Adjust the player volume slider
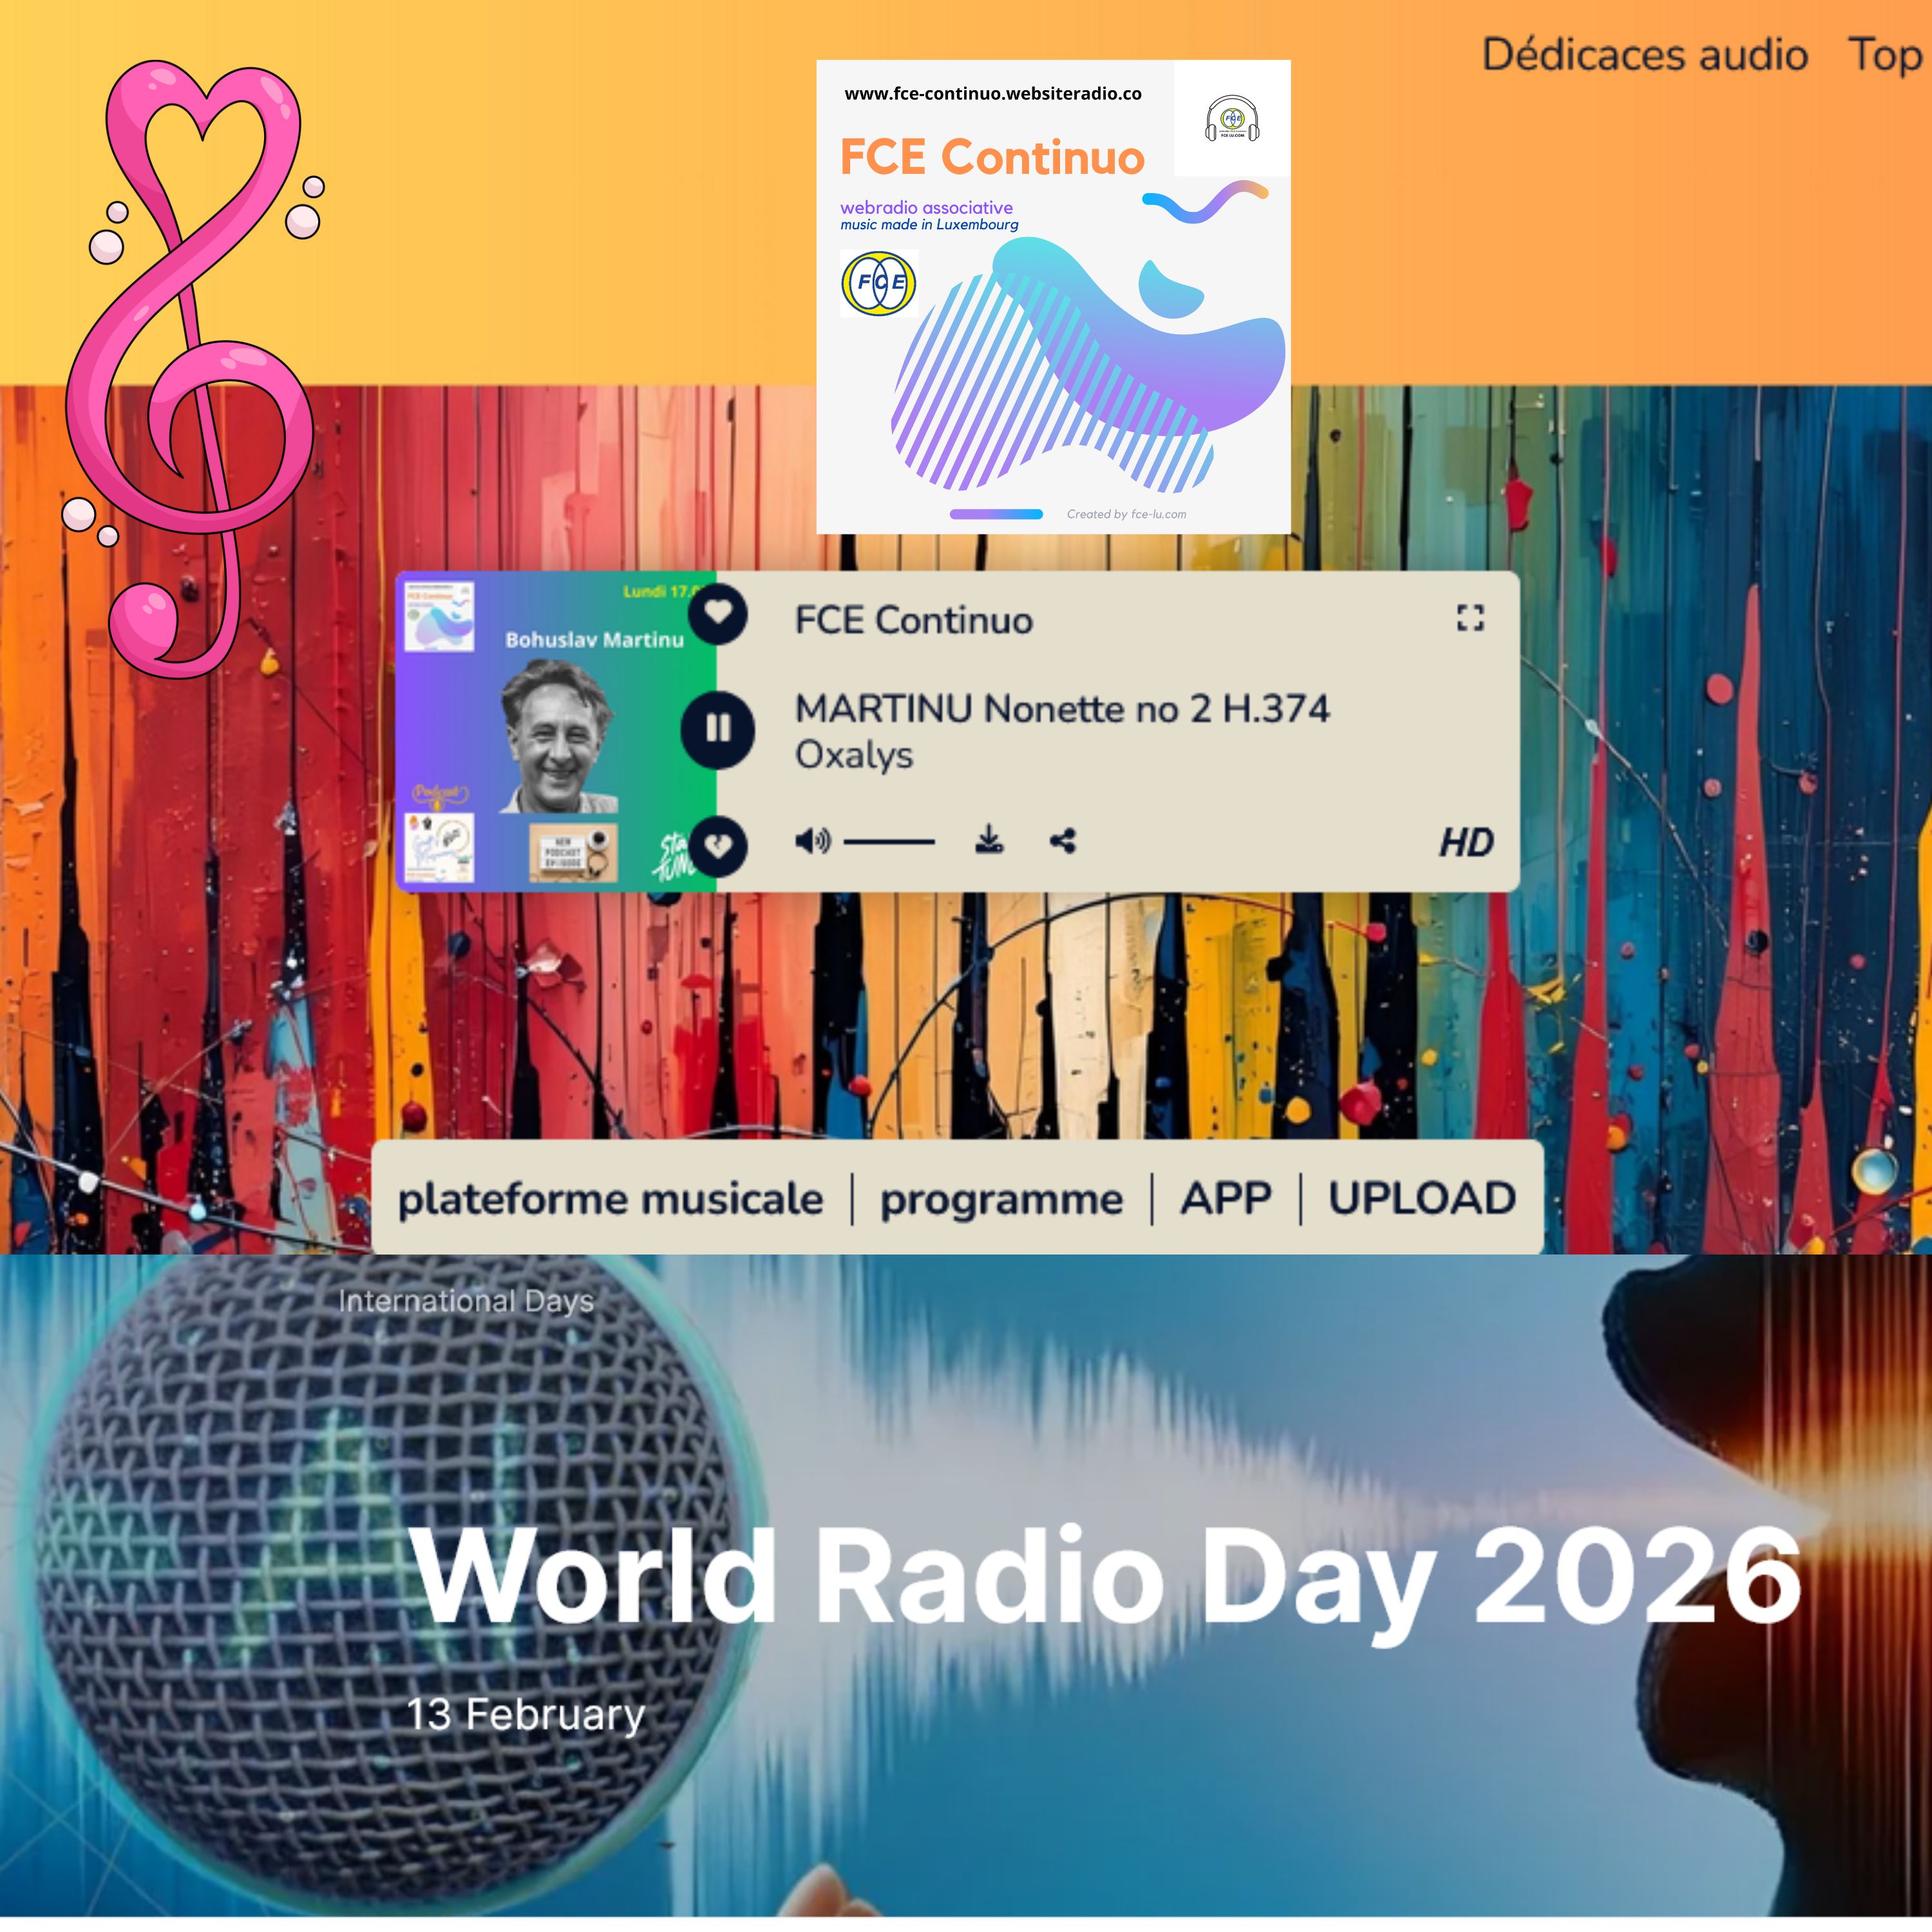The image size is (1932, 1932). (x=889, y=842)
